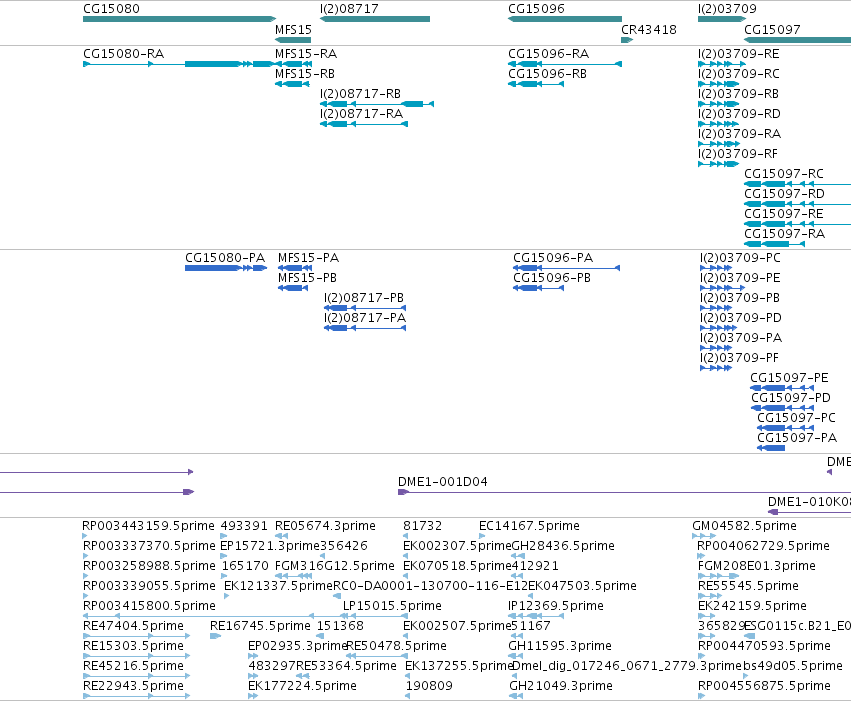Screen dimensions: 851x701
Task: Select EST RP003443159.5prime
Action: (148, 526)
